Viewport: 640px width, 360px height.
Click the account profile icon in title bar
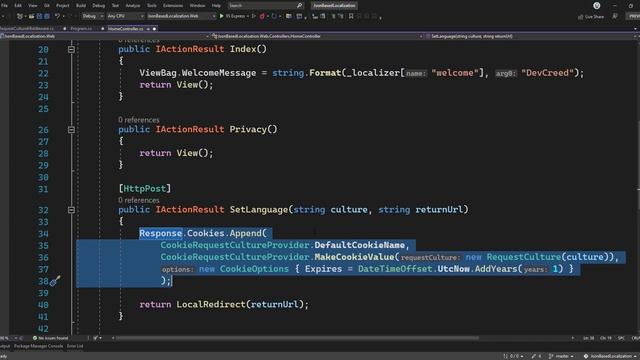[597, 6]
